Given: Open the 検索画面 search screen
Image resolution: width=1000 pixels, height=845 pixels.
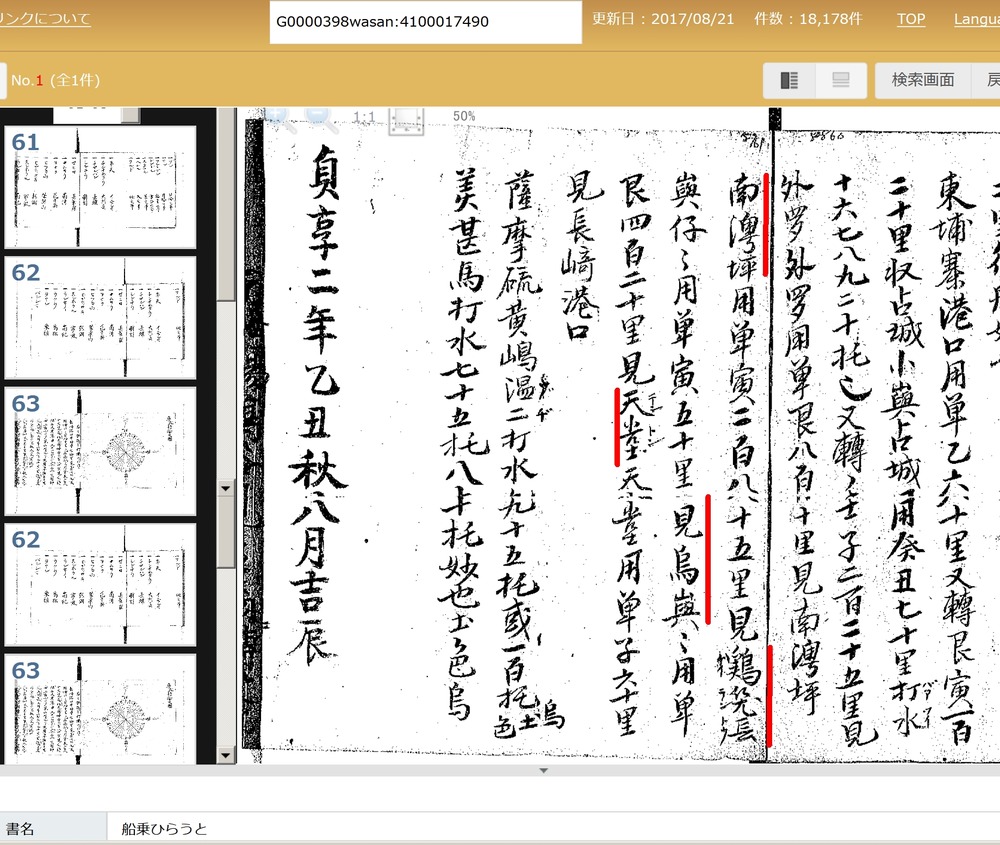Looking at the screenshot, I should pyautogui.click(x=923, y=80).
